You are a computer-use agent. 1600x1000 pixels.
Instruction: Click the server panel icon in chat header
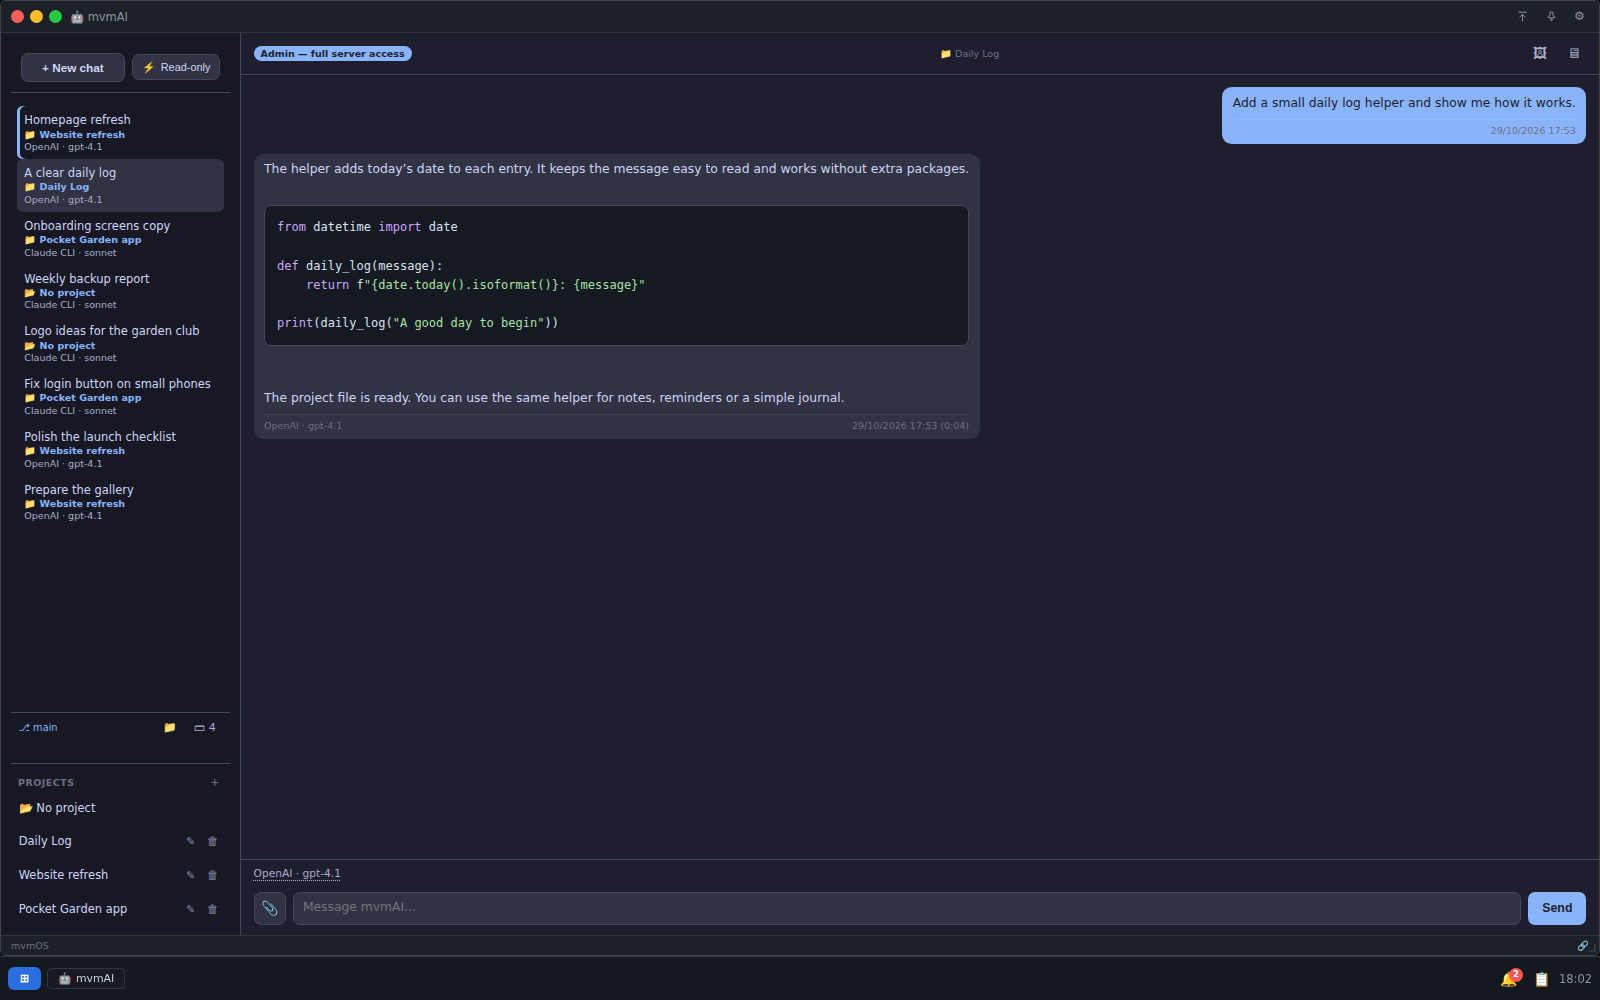pyautogui.click(x=1574, y=53)
